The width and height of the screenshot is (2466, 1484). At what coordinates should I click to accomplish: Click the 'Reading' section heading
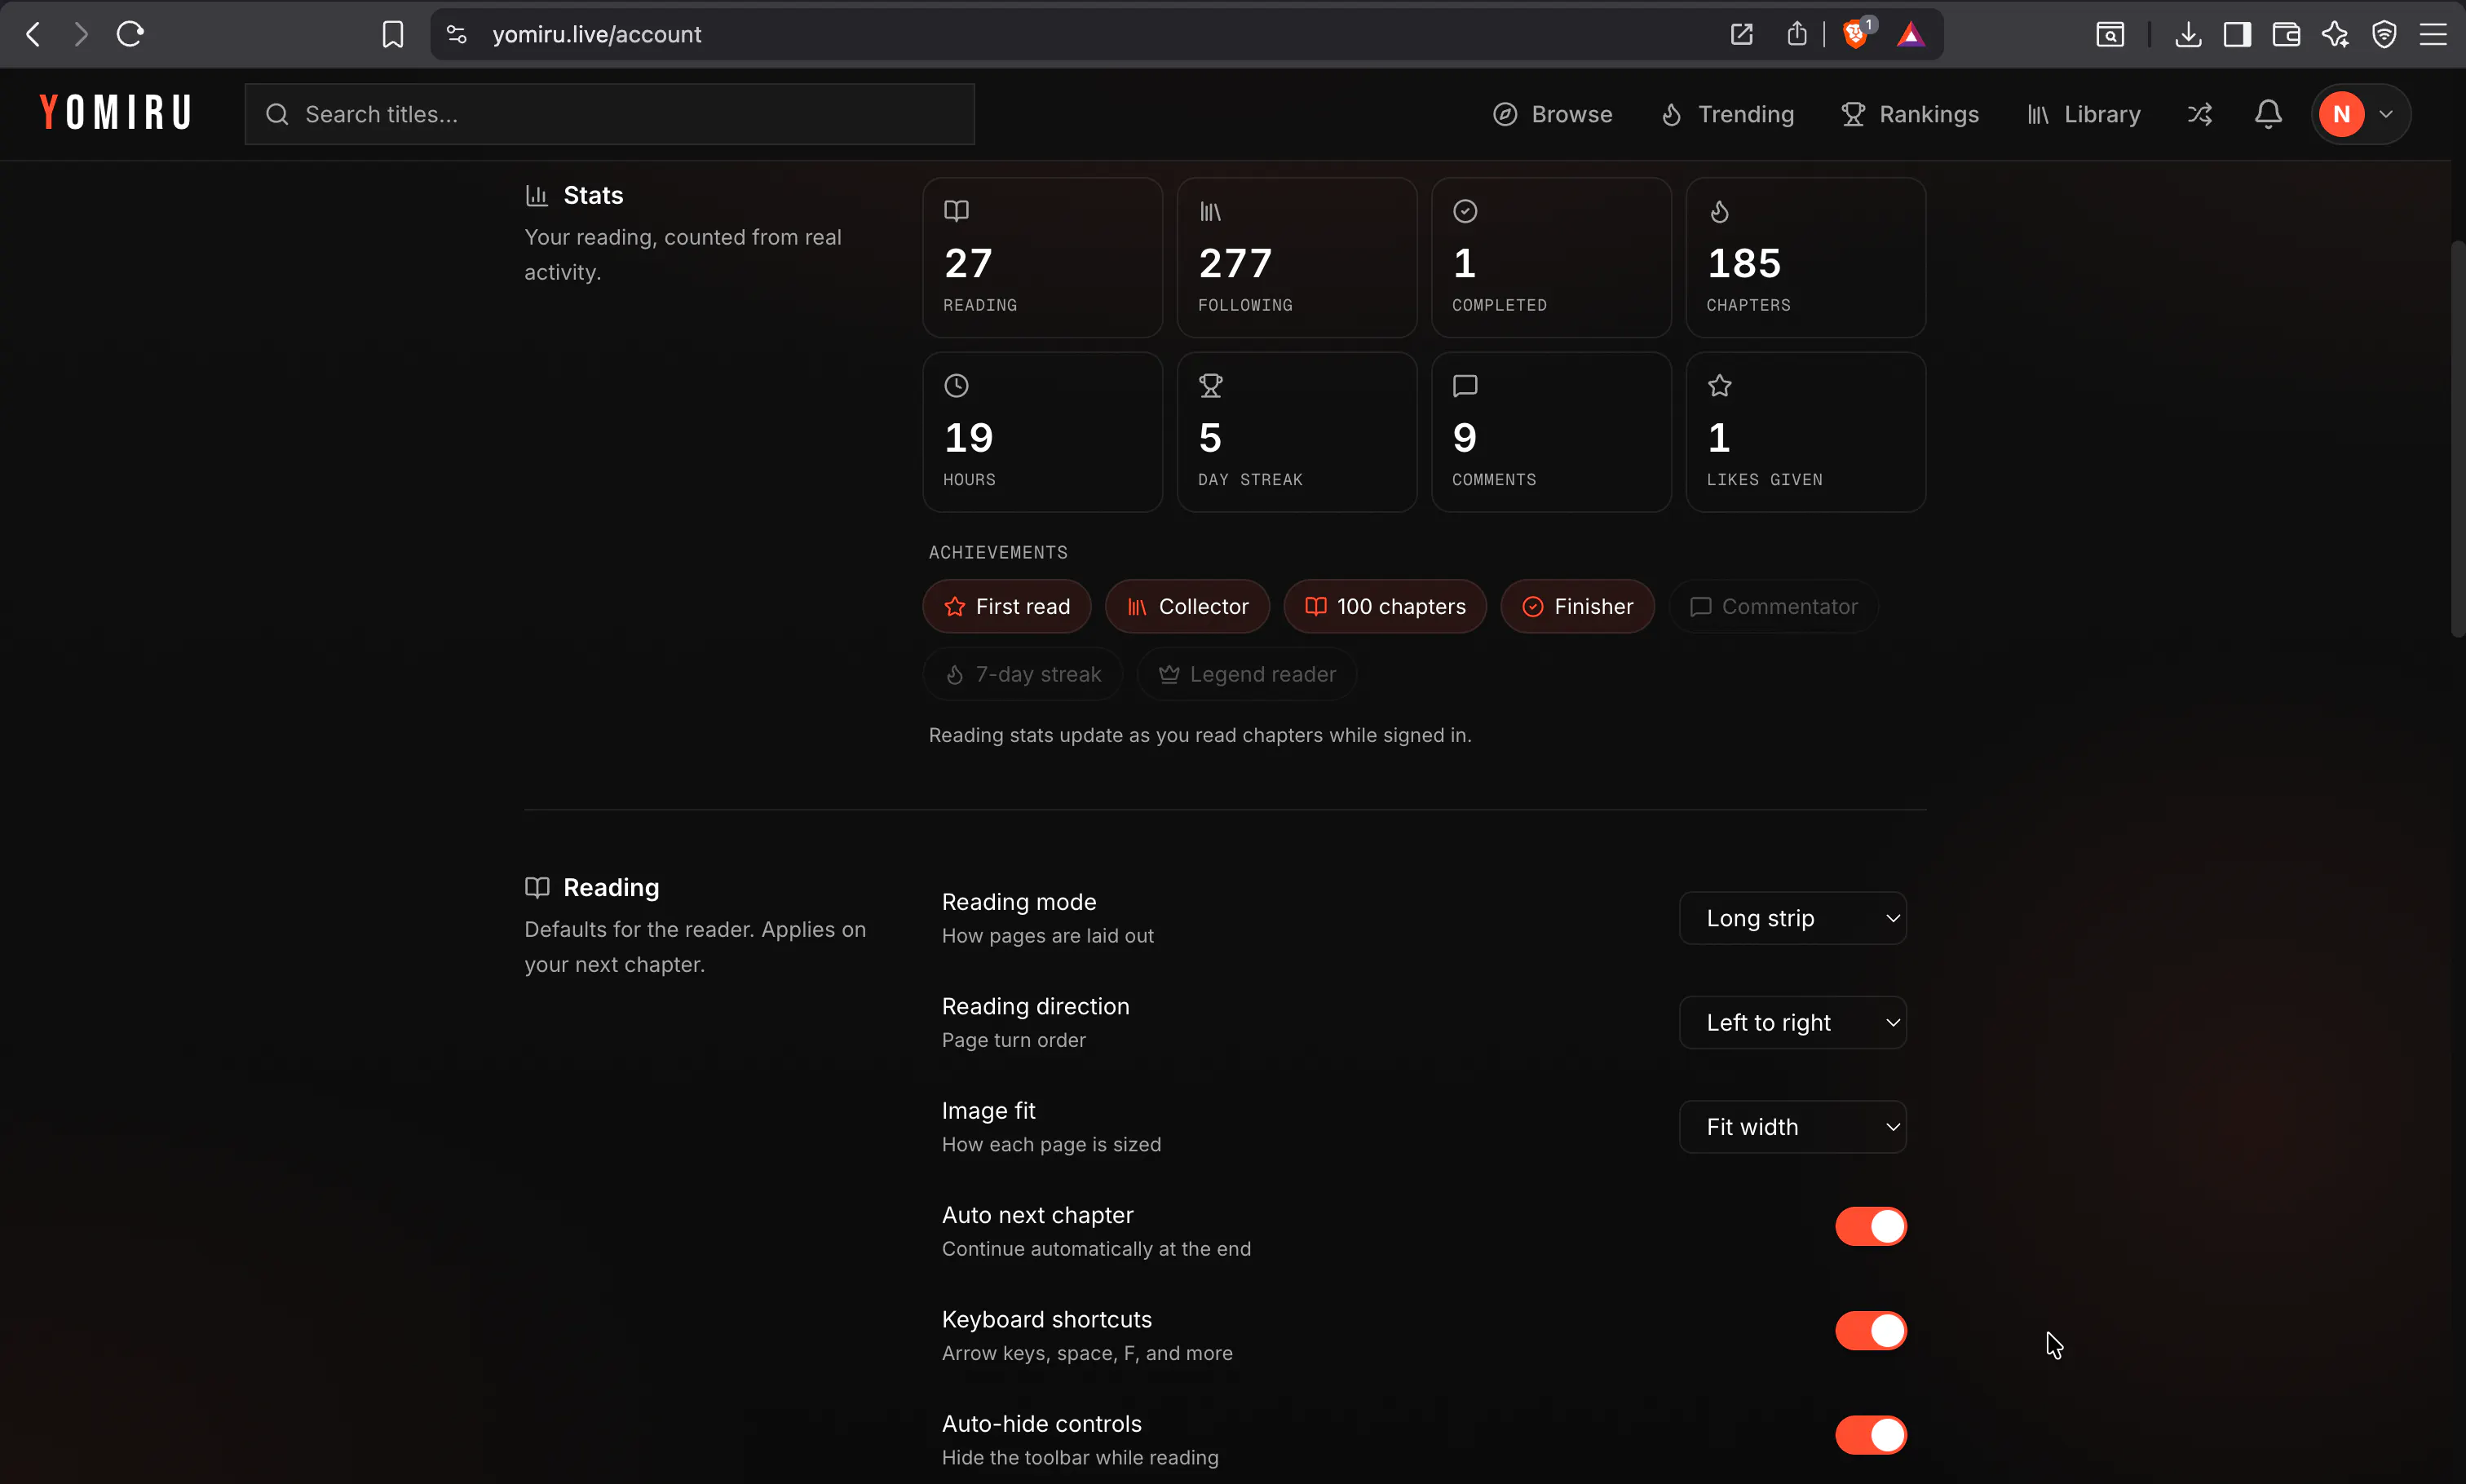[611, 887]
